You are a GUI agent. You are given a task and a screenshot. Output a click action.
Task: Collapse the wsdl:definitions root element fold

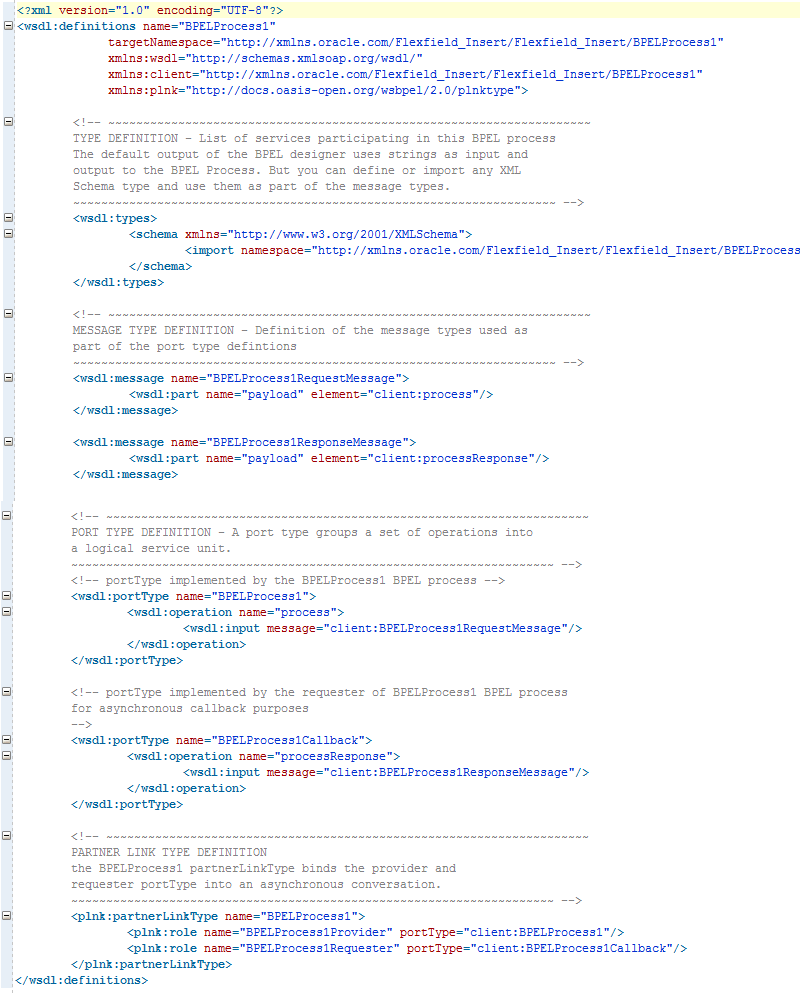coord(8,25)
